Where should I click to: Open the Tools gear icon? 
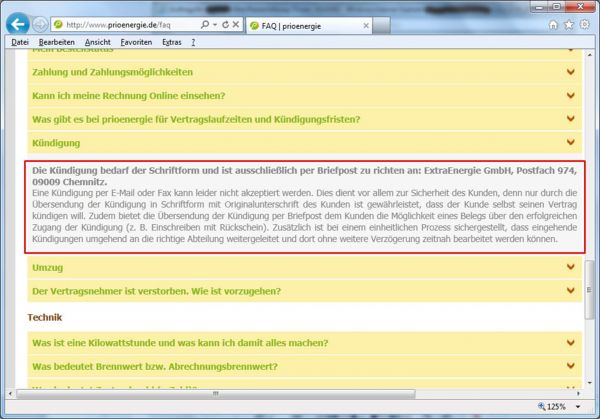585,24
